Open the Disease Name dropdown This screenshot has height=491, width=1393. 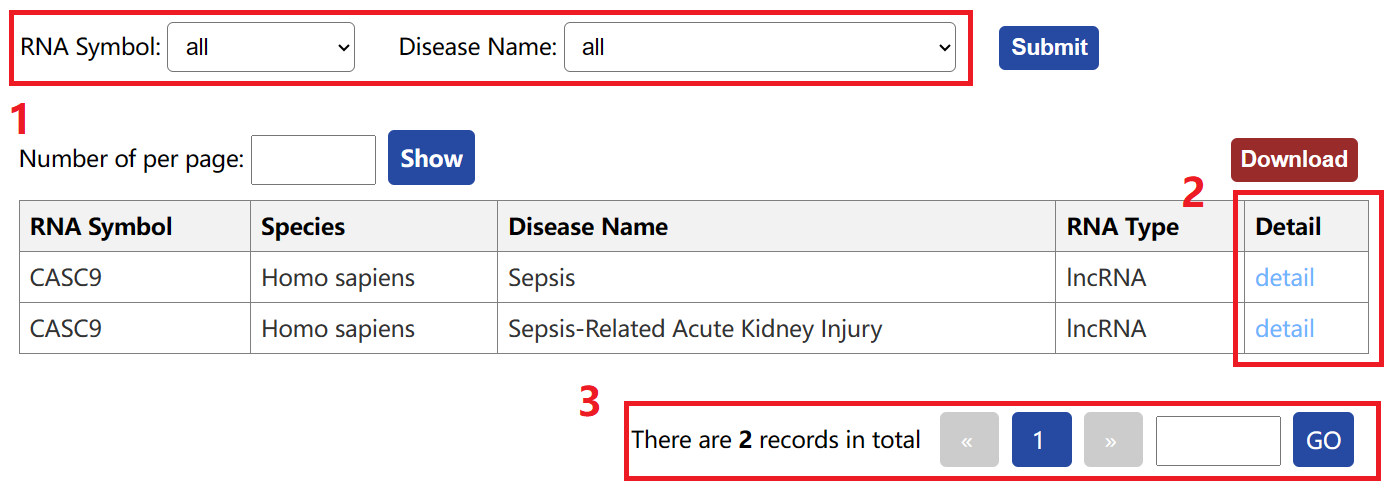[x=760, y=47]
